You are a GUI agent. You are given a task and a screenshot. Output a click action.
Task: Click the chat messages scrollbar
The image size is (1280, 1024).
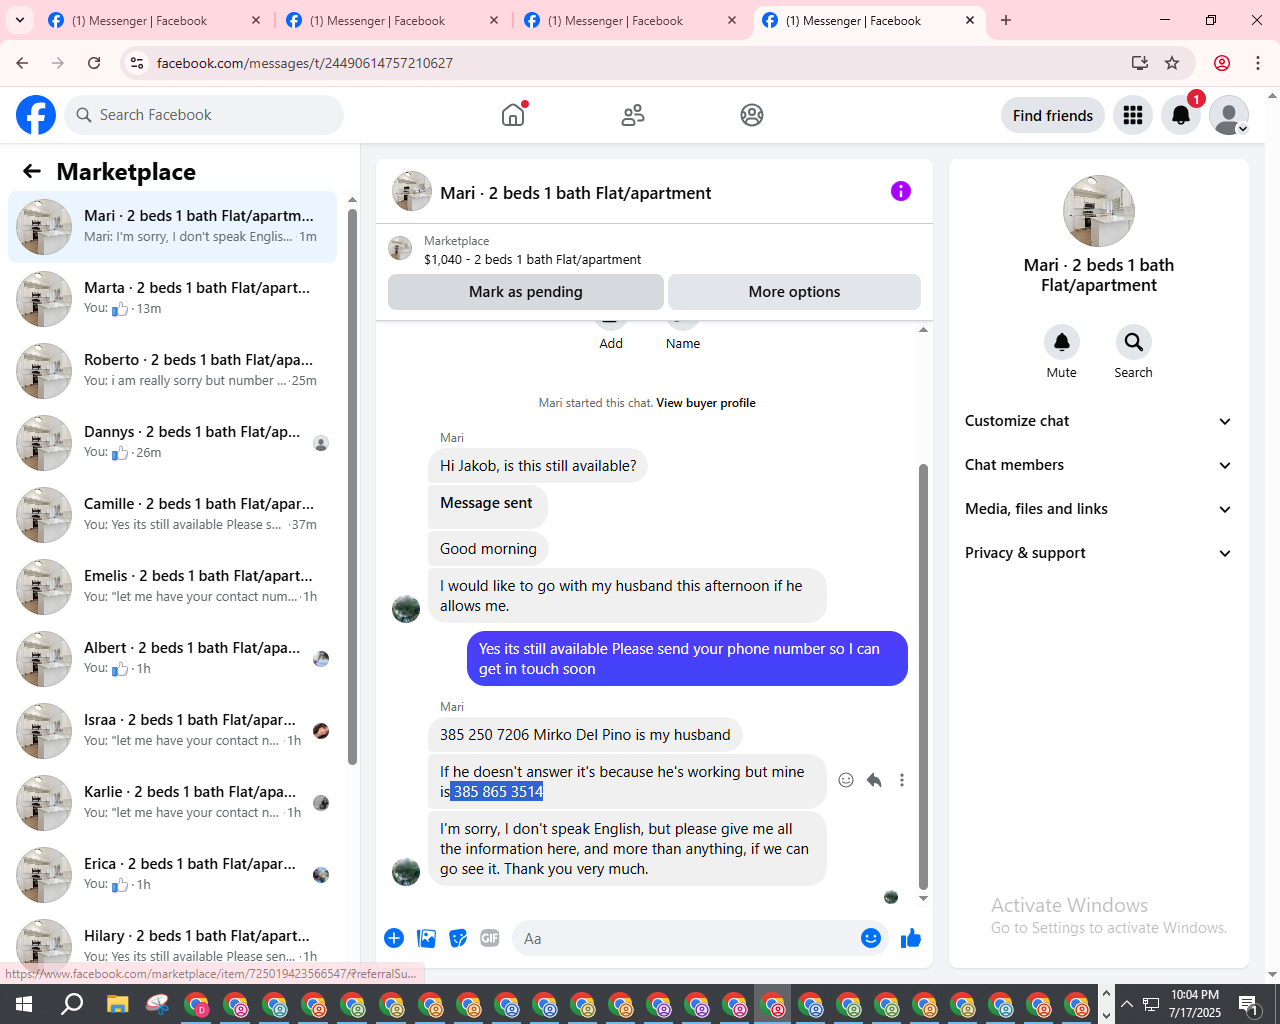coord(923,677)
